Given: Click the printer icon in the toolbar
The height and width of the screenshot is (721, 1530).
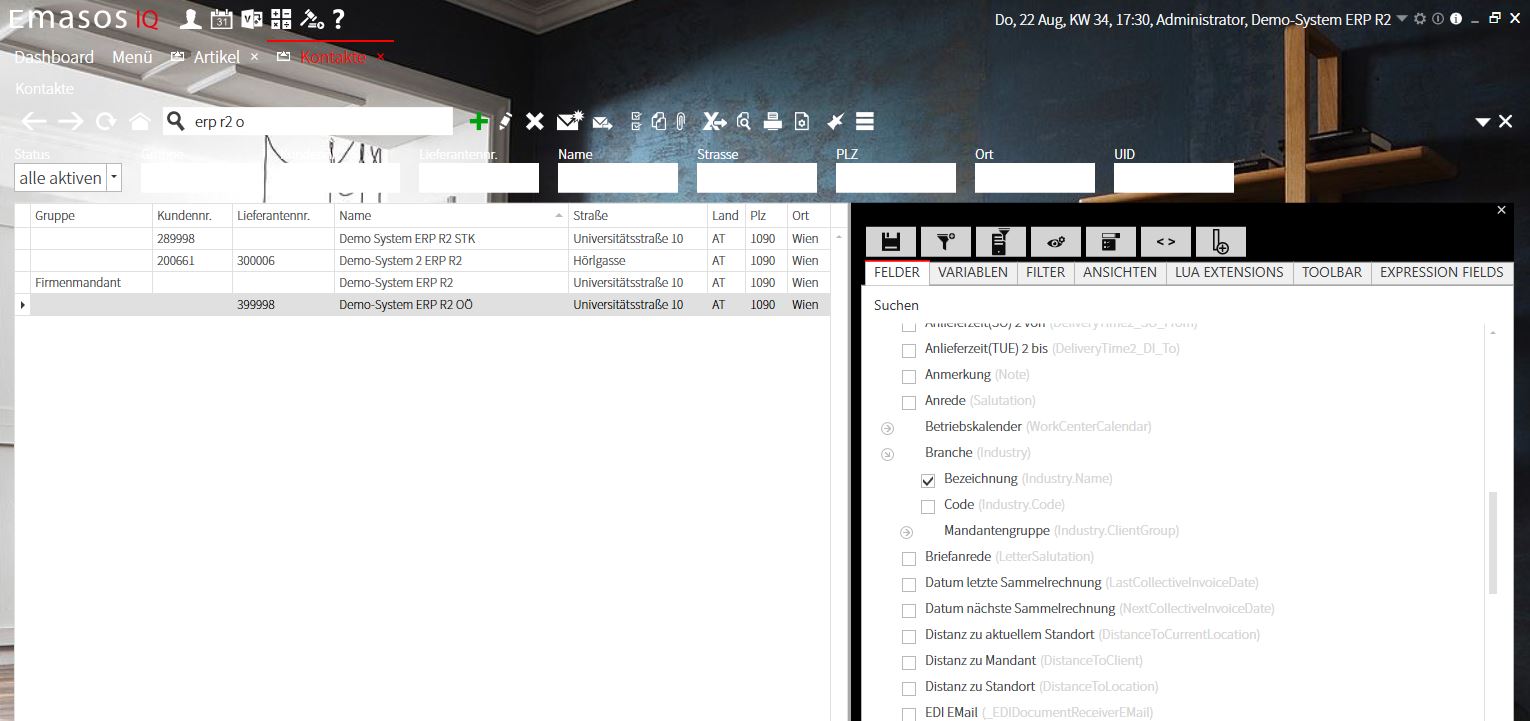Looking at the screenshot, I should (x=772, y=121).
